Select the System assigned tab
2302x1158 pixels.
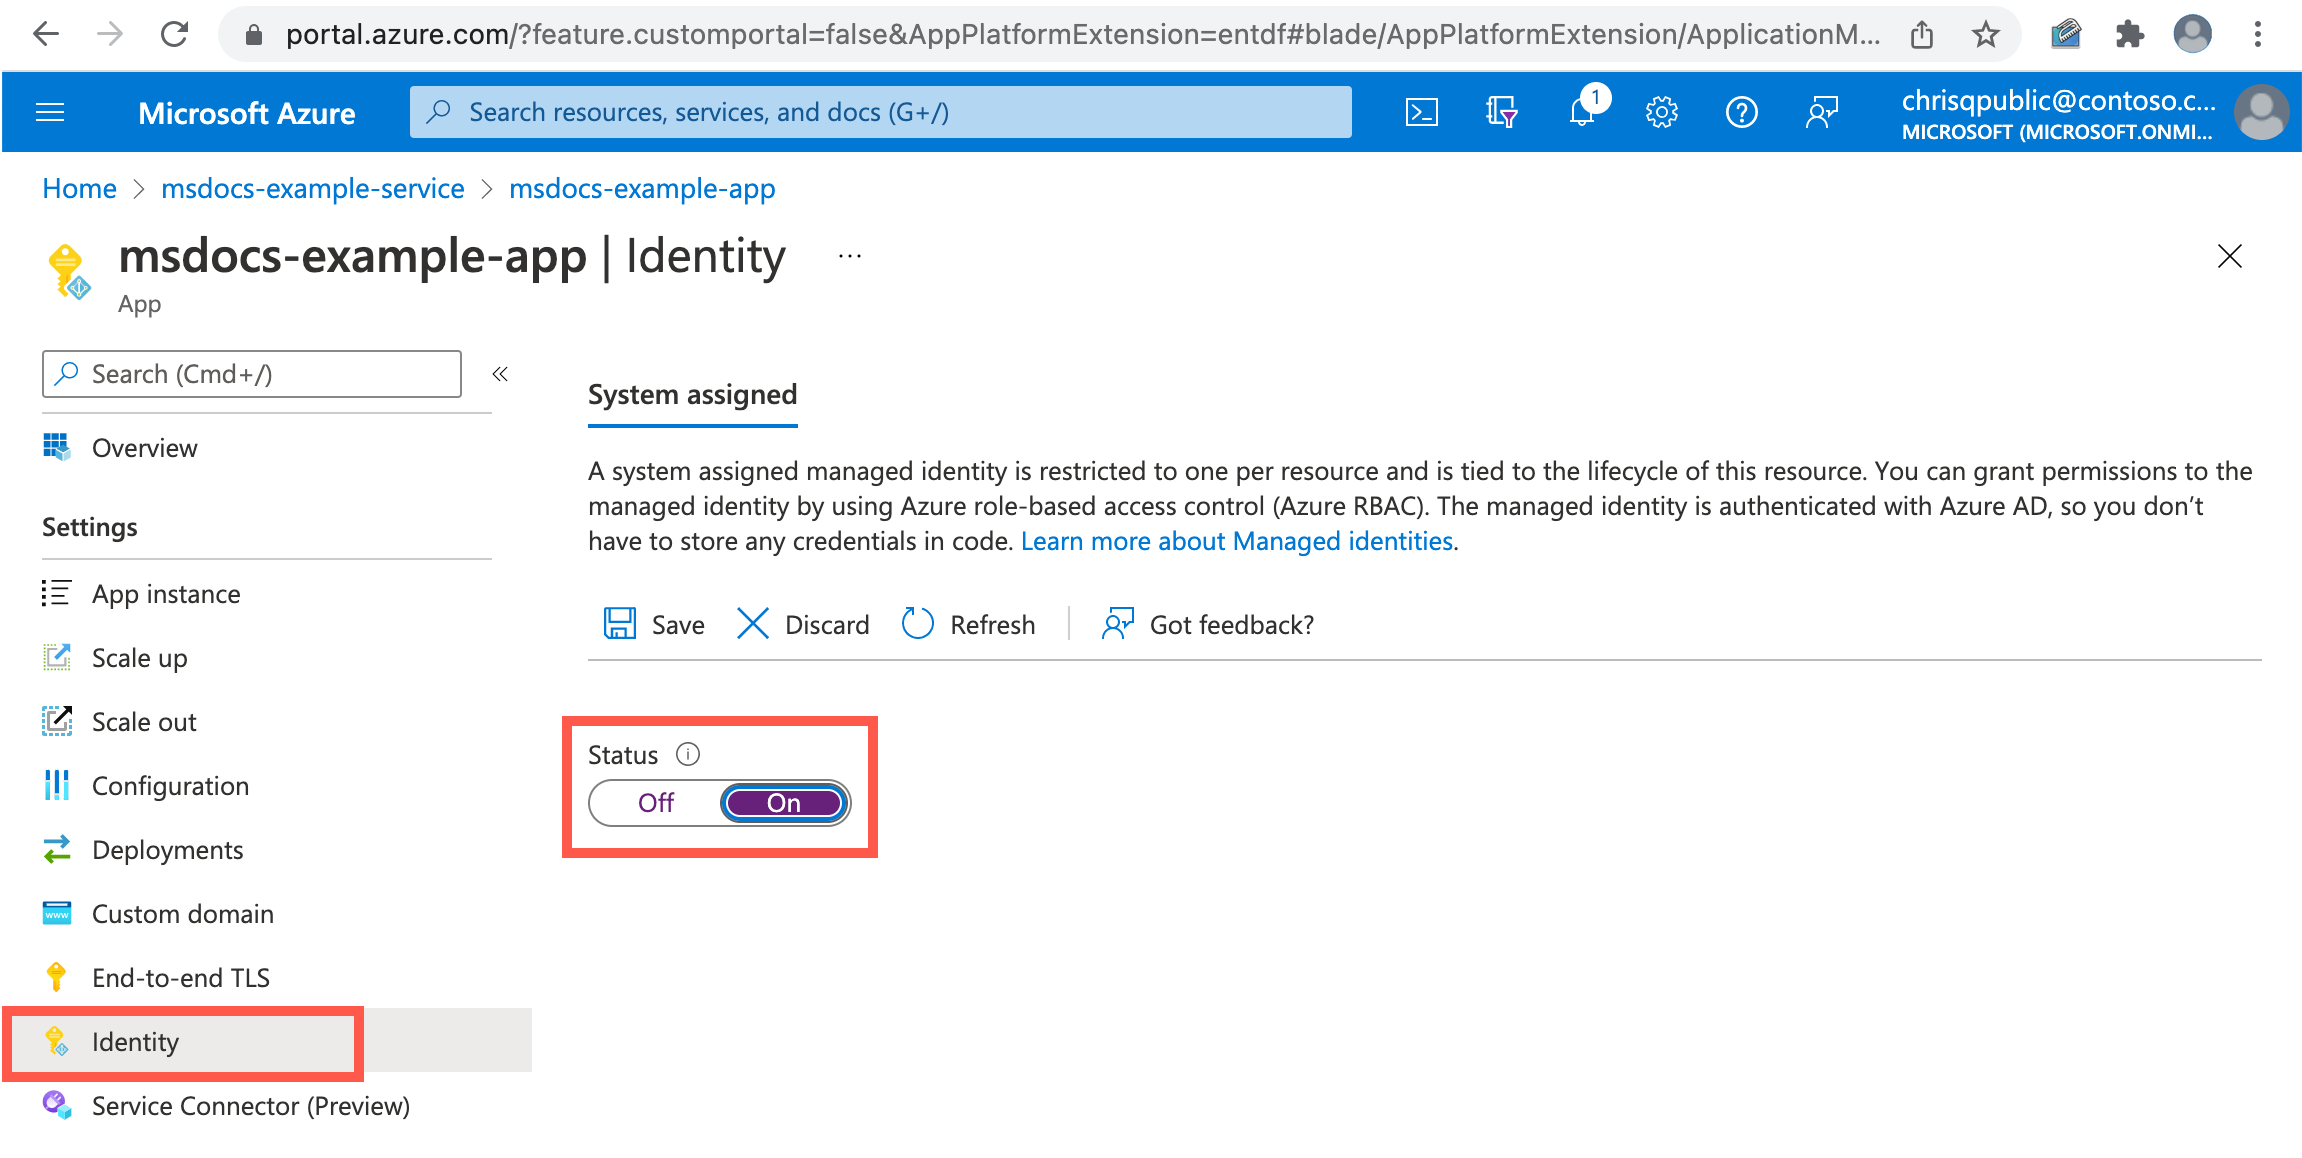(692, 395)
